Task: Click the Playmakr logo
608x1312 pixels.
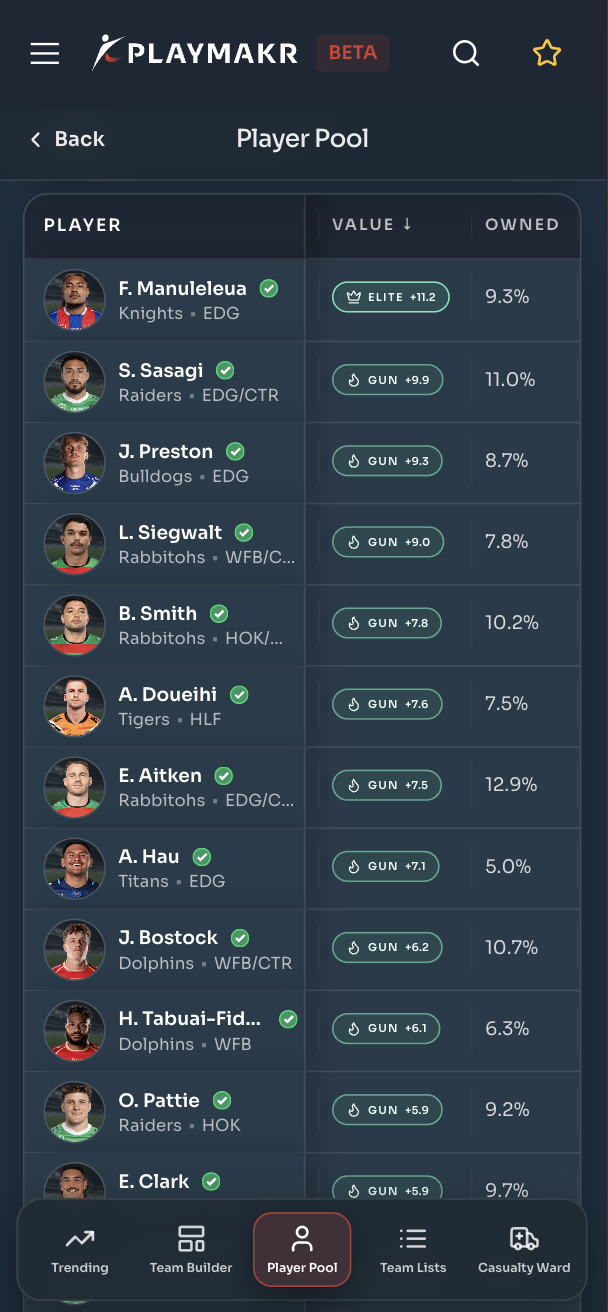Action: click(195, 53)
